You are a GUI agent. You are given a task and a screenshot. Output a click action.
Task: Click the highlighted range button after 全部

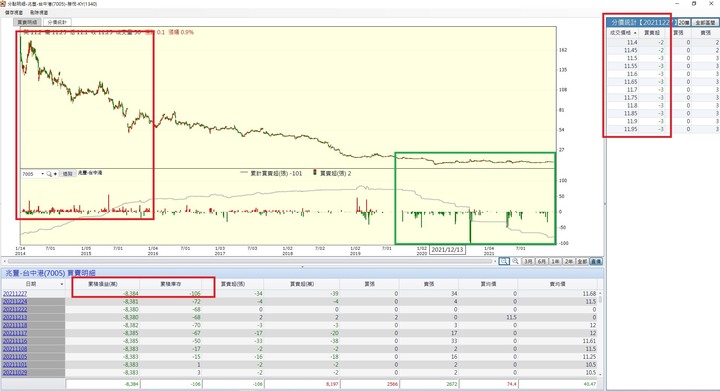coord(596,261)
